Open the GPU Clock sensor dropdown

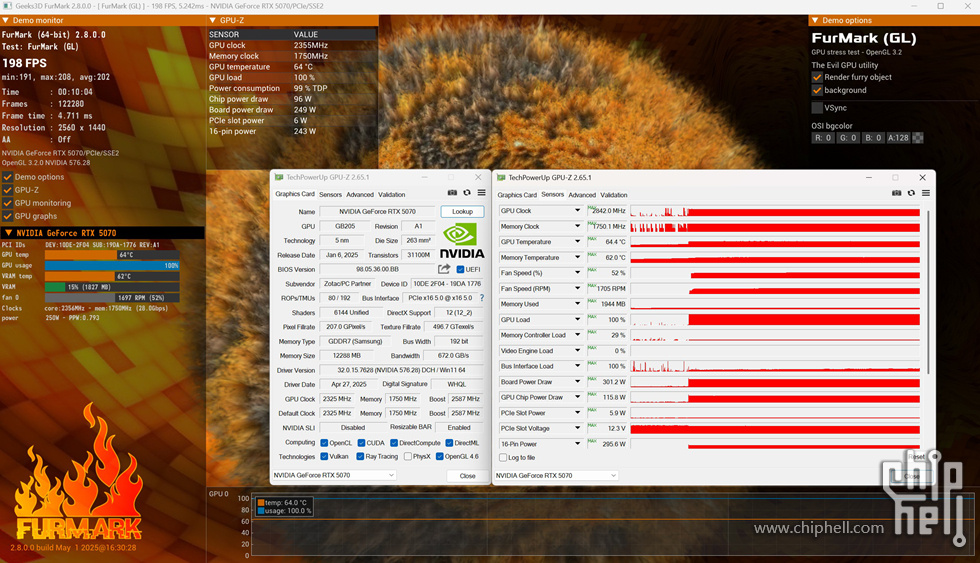577,211
